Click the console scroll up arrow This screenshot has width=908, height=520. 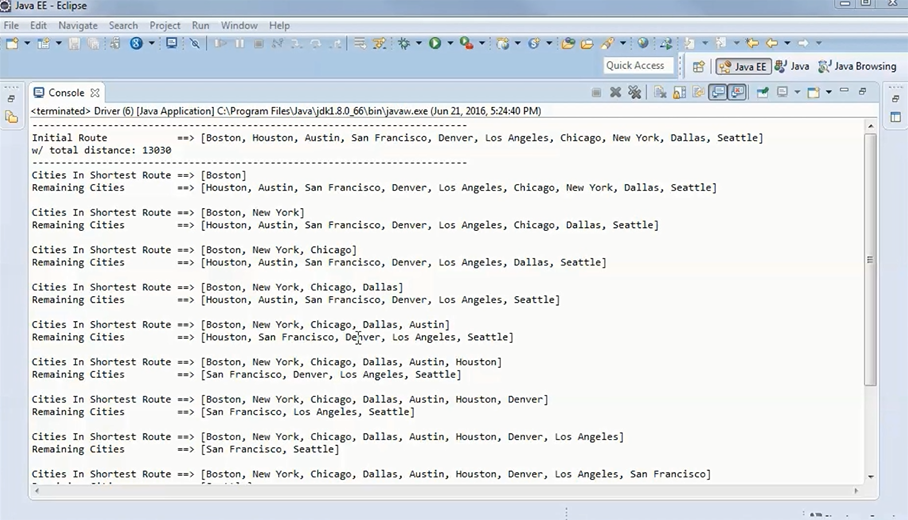[871, 126]
